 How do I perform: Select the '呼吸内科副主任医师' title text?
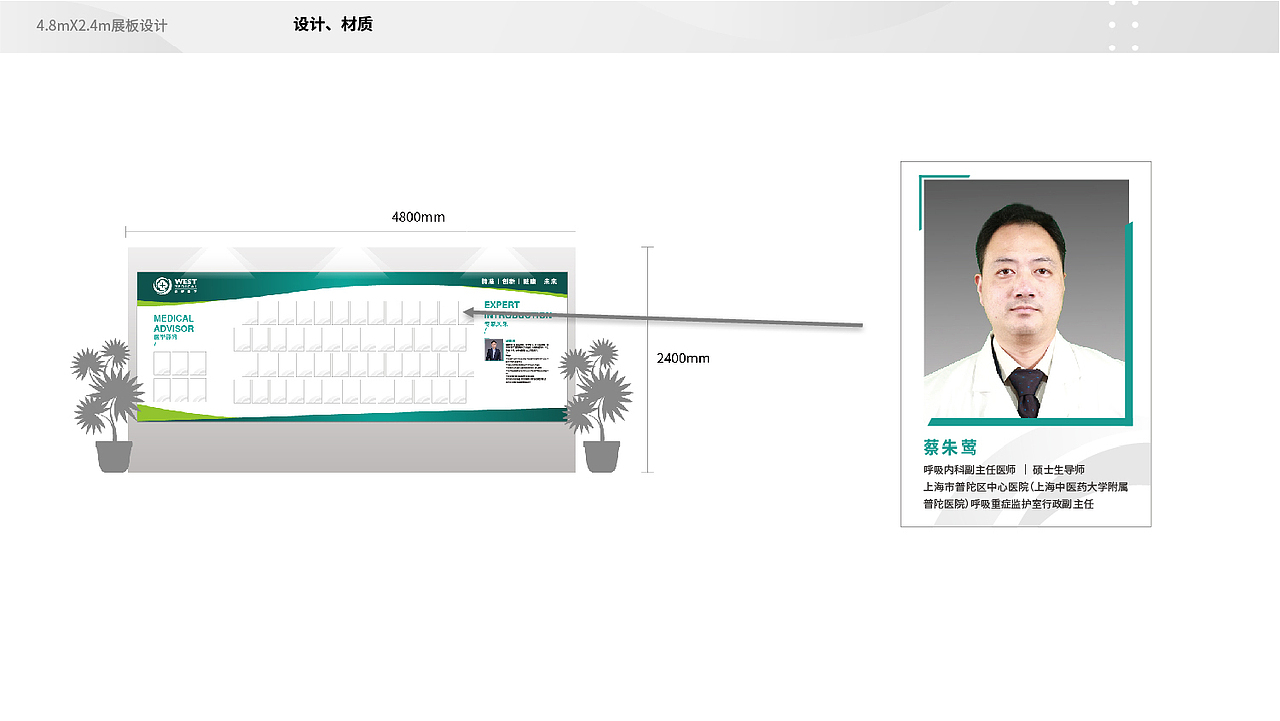click(969, 470)
